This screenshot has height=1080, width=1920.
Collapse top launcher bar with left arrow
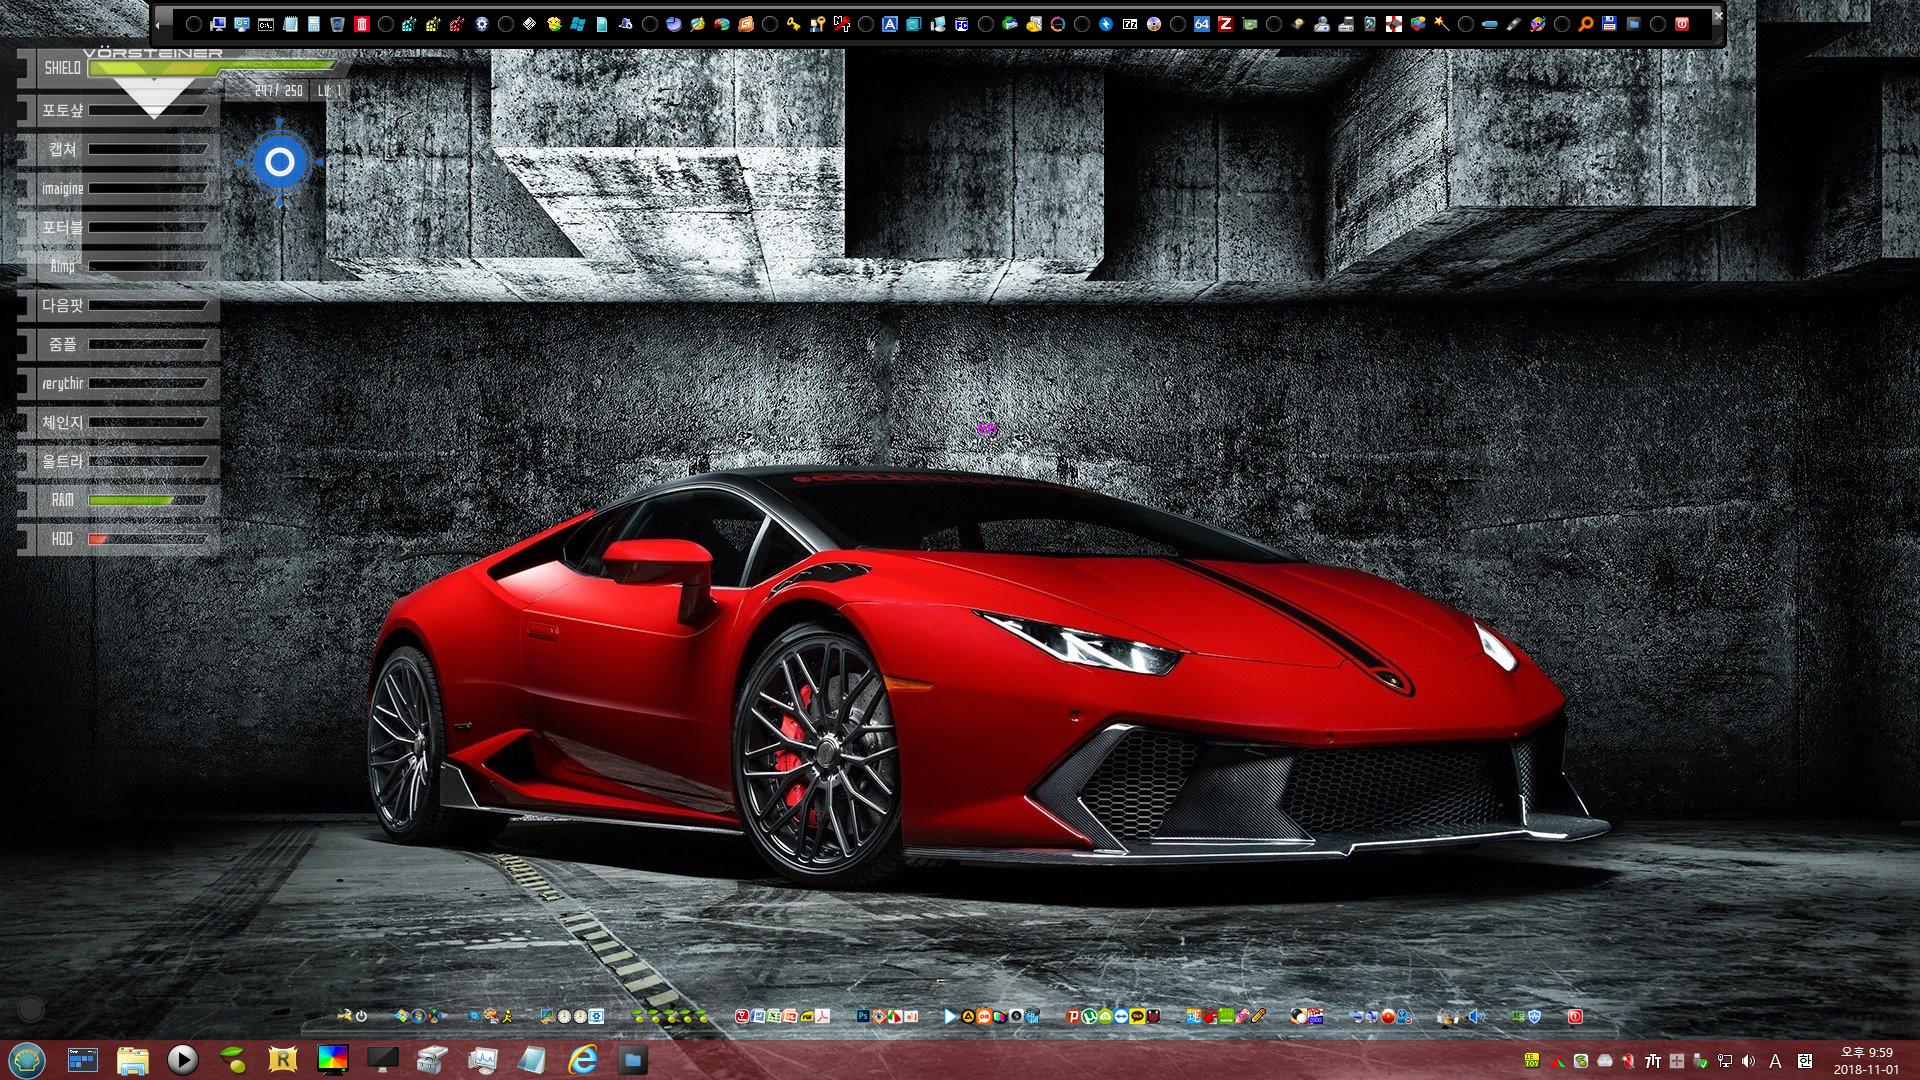point(158,25)
